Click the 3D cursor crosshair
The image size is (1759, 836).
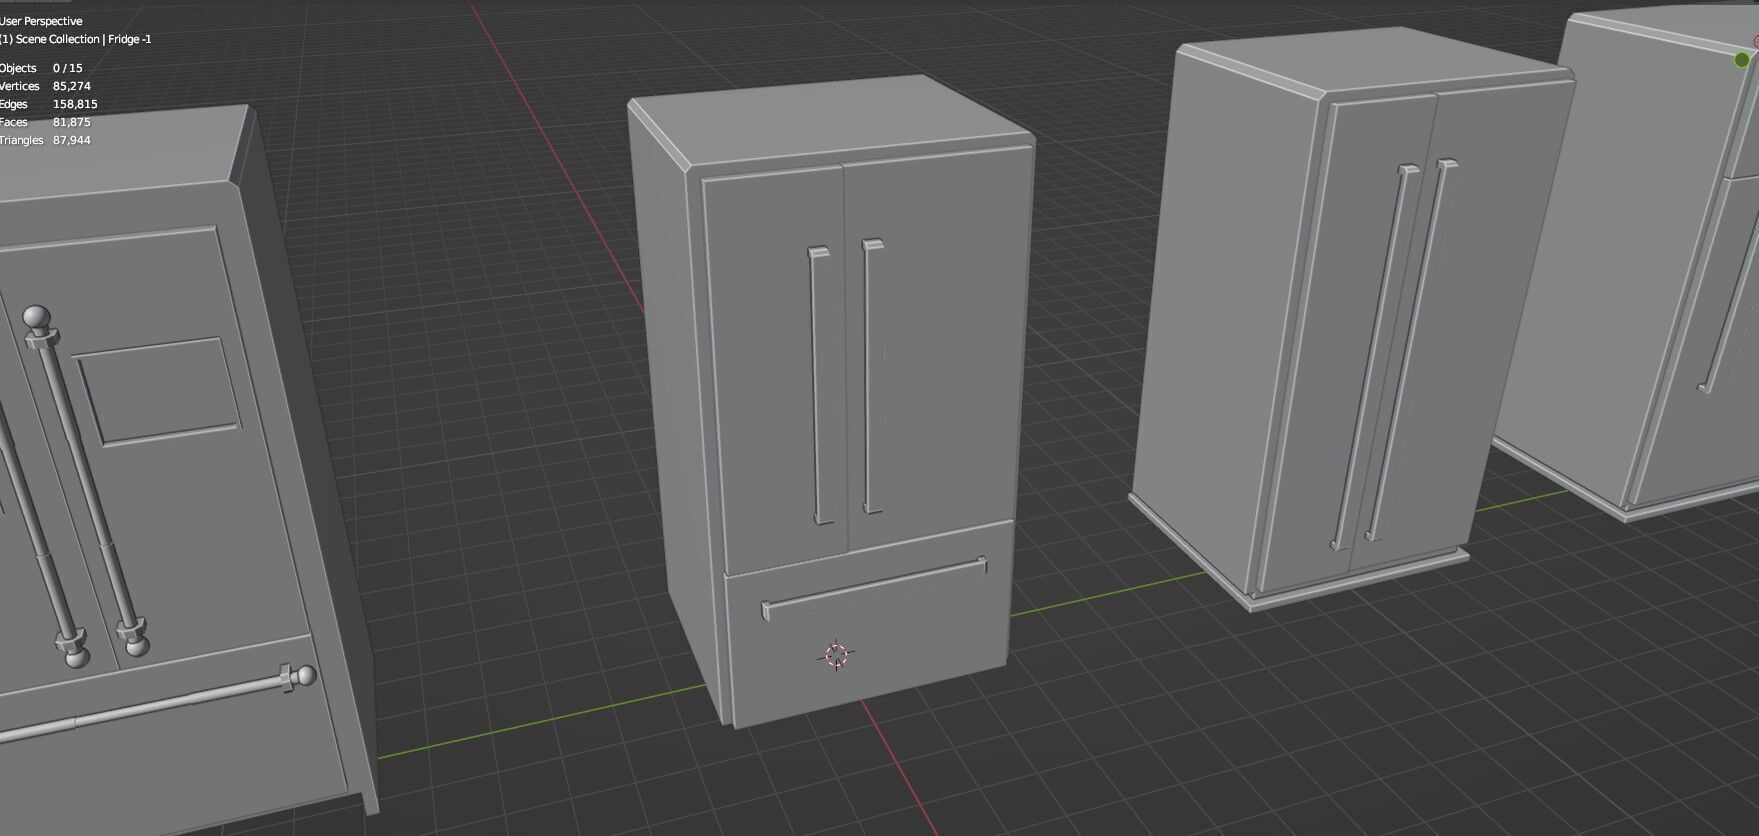point(836,656)
